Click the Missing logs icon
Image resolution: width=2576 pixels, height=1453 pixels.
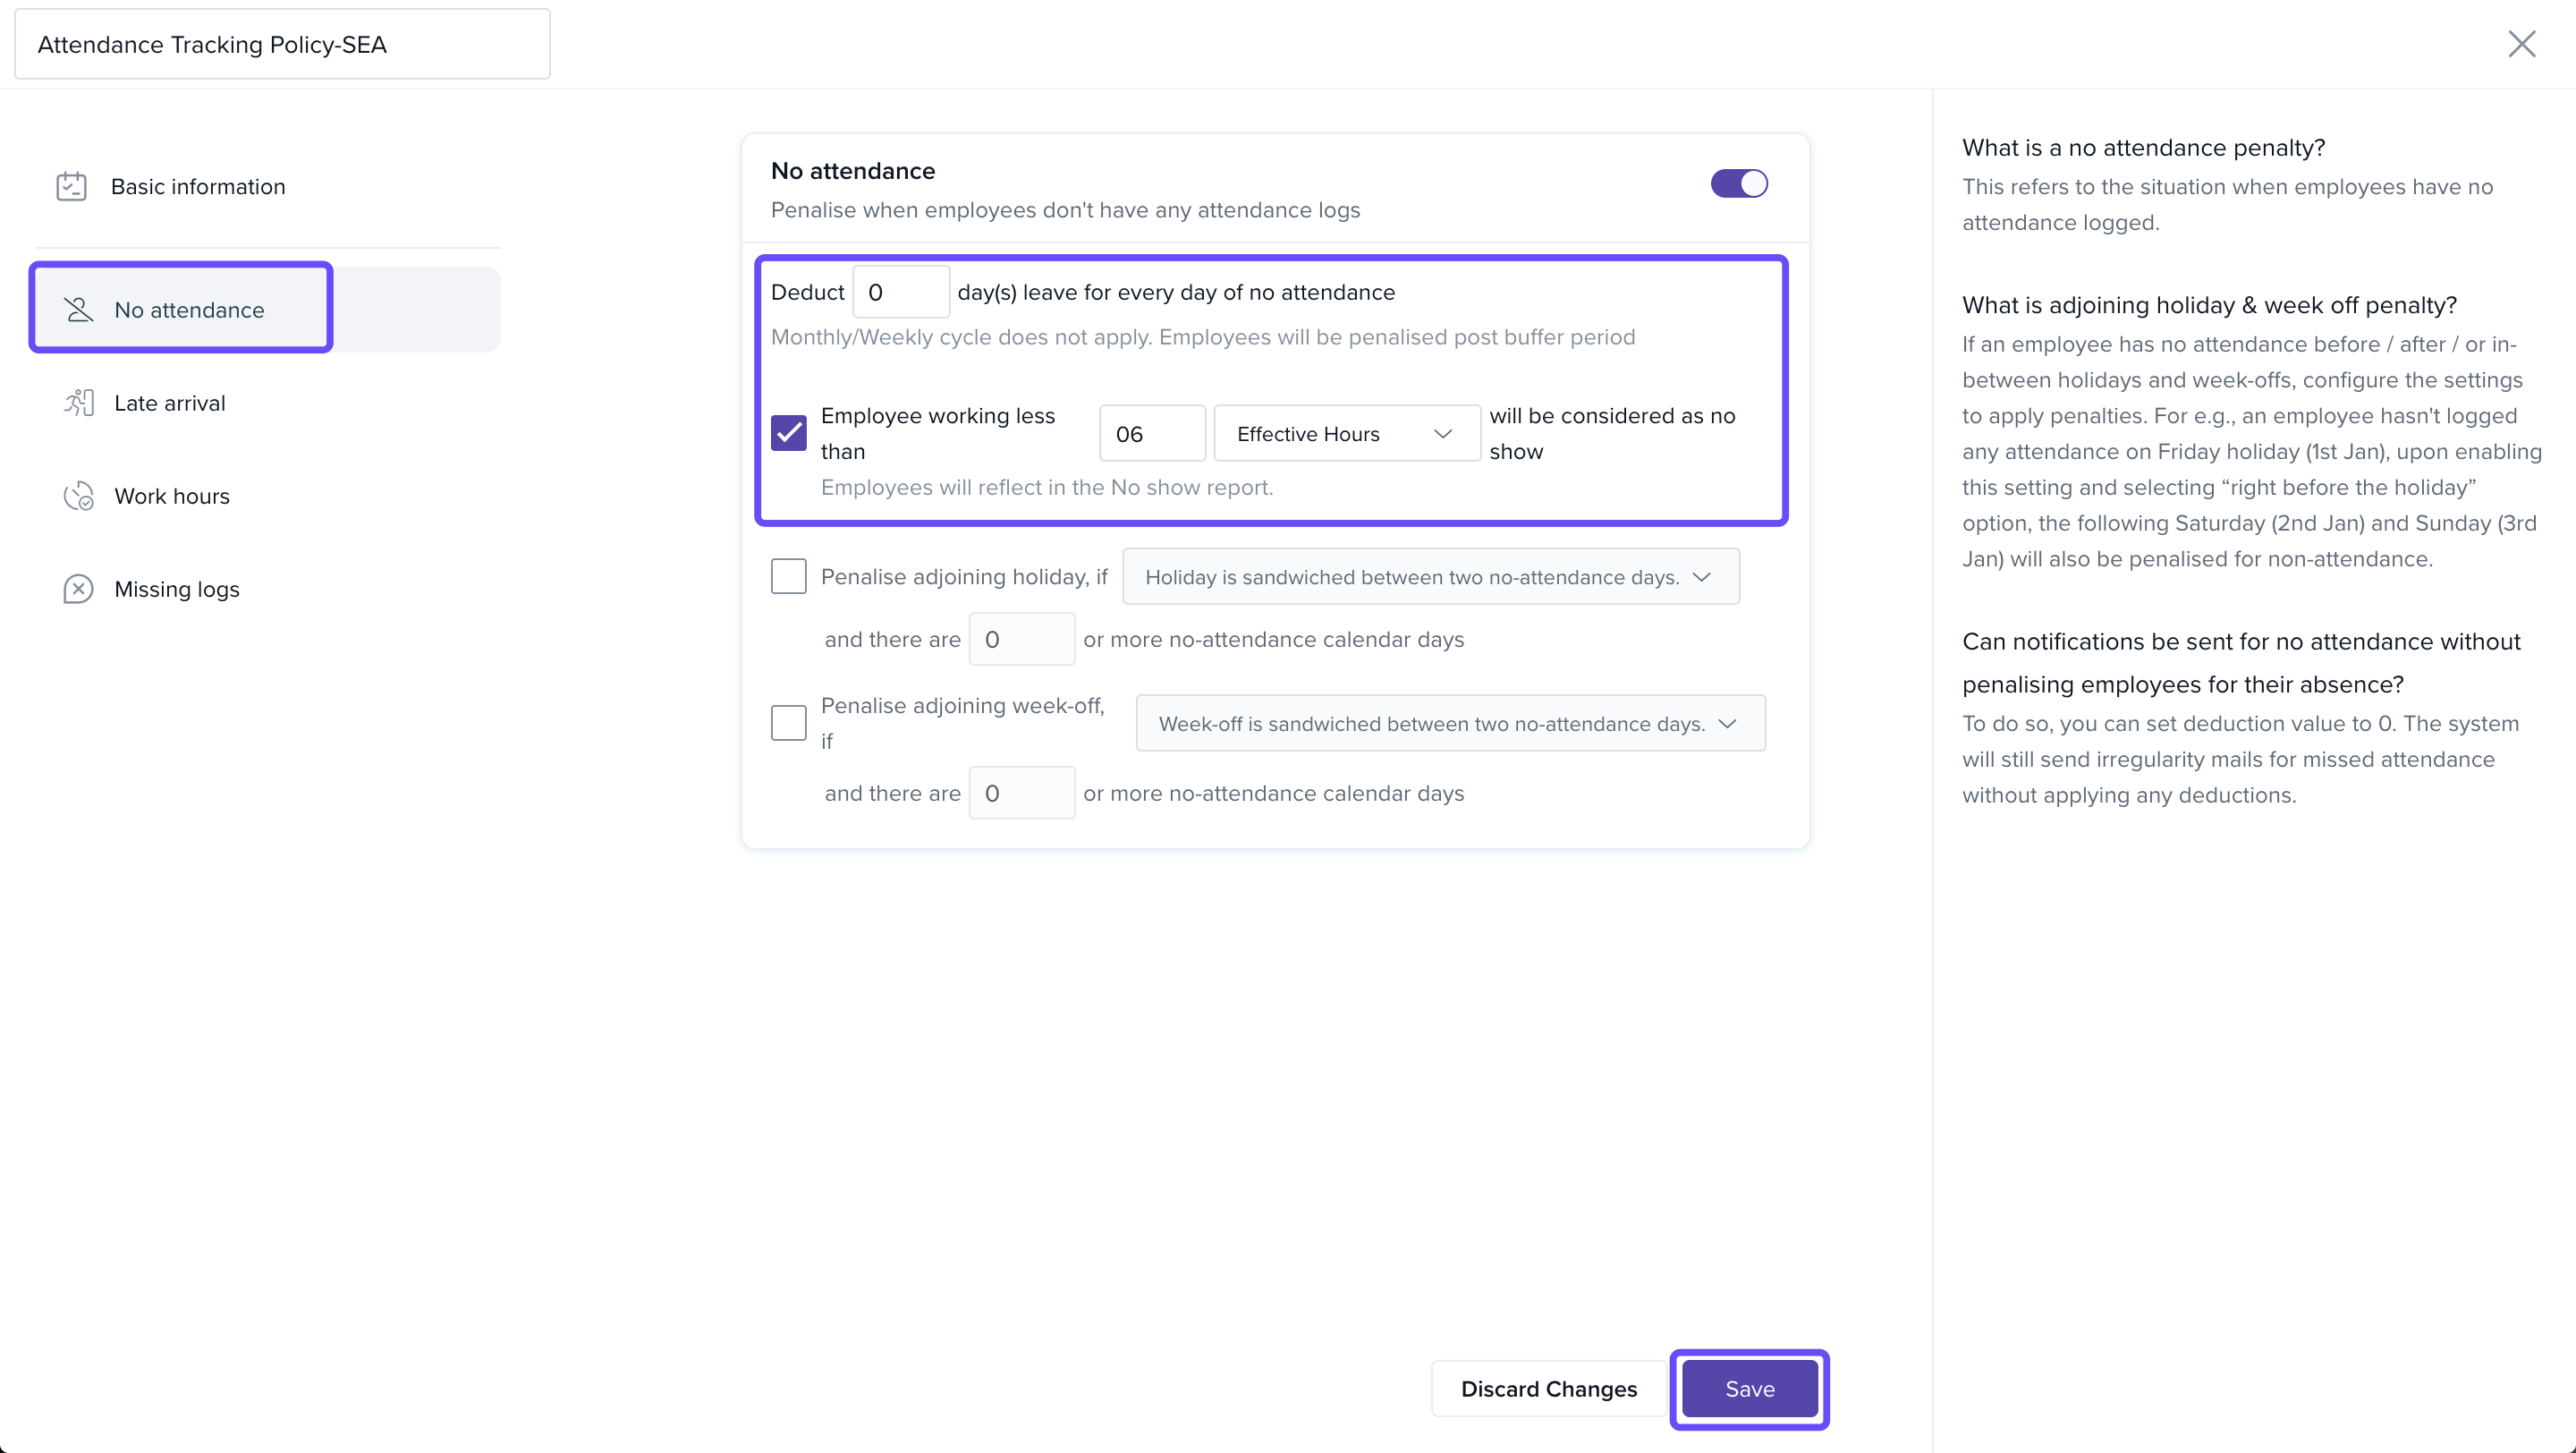point(78,589)
